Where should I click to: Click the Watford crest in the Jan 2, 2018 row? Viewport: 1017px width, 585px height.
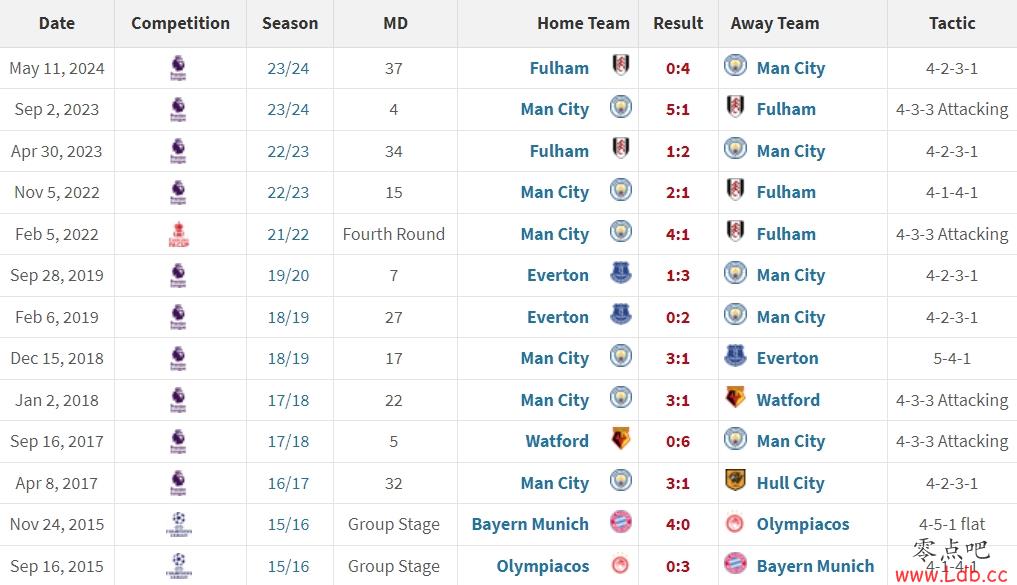(735, 398)
